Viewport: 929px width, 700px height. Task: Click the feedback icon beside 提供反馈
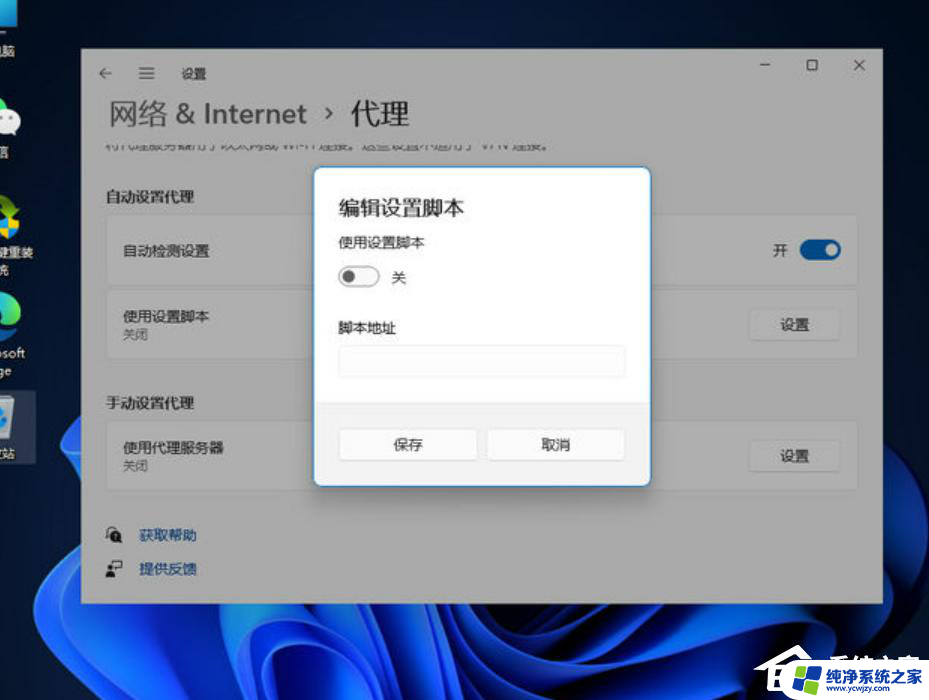click(115, 568)
